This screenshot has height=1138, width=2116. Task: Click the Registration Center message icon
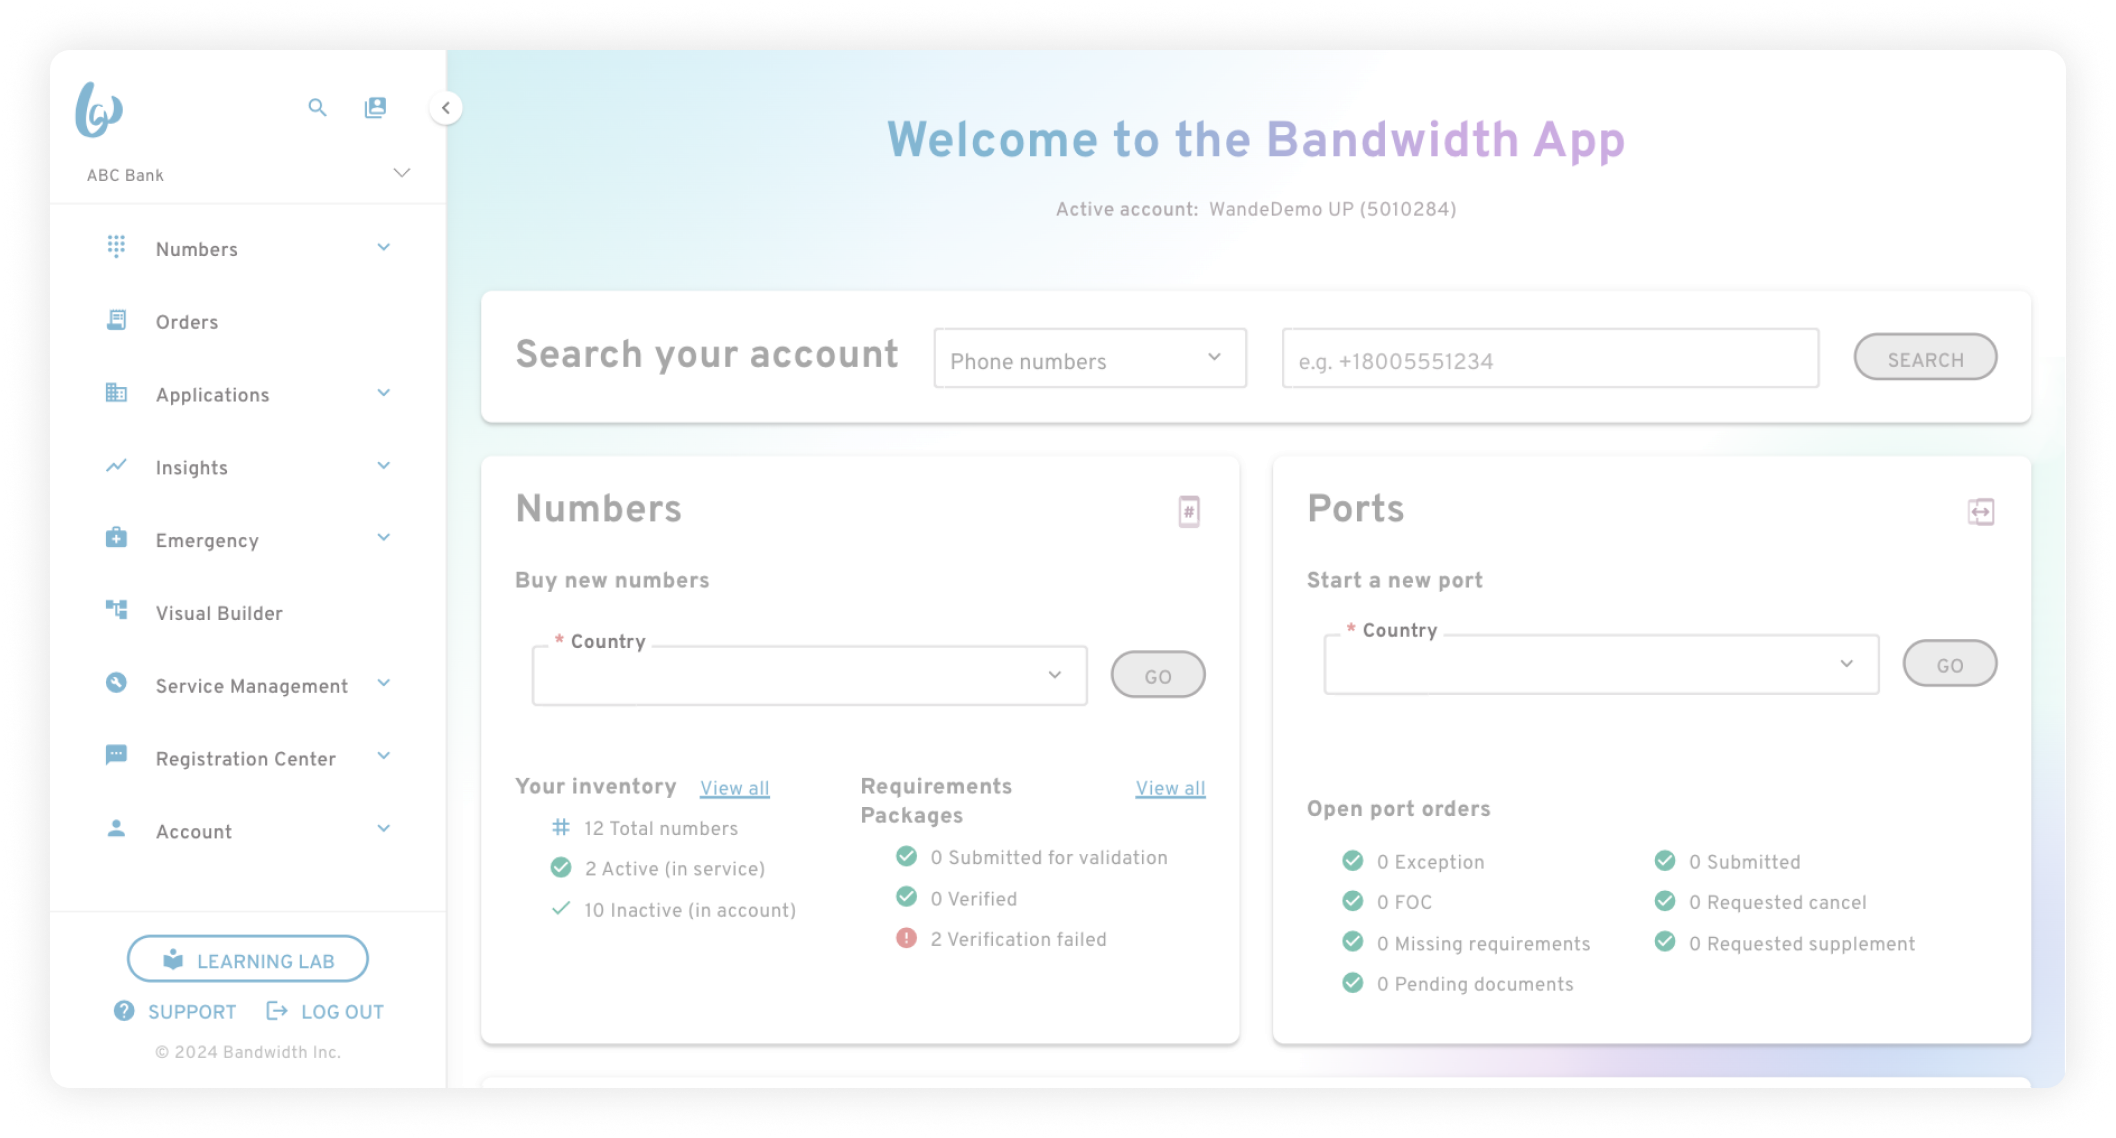click(x=116, y=755)
